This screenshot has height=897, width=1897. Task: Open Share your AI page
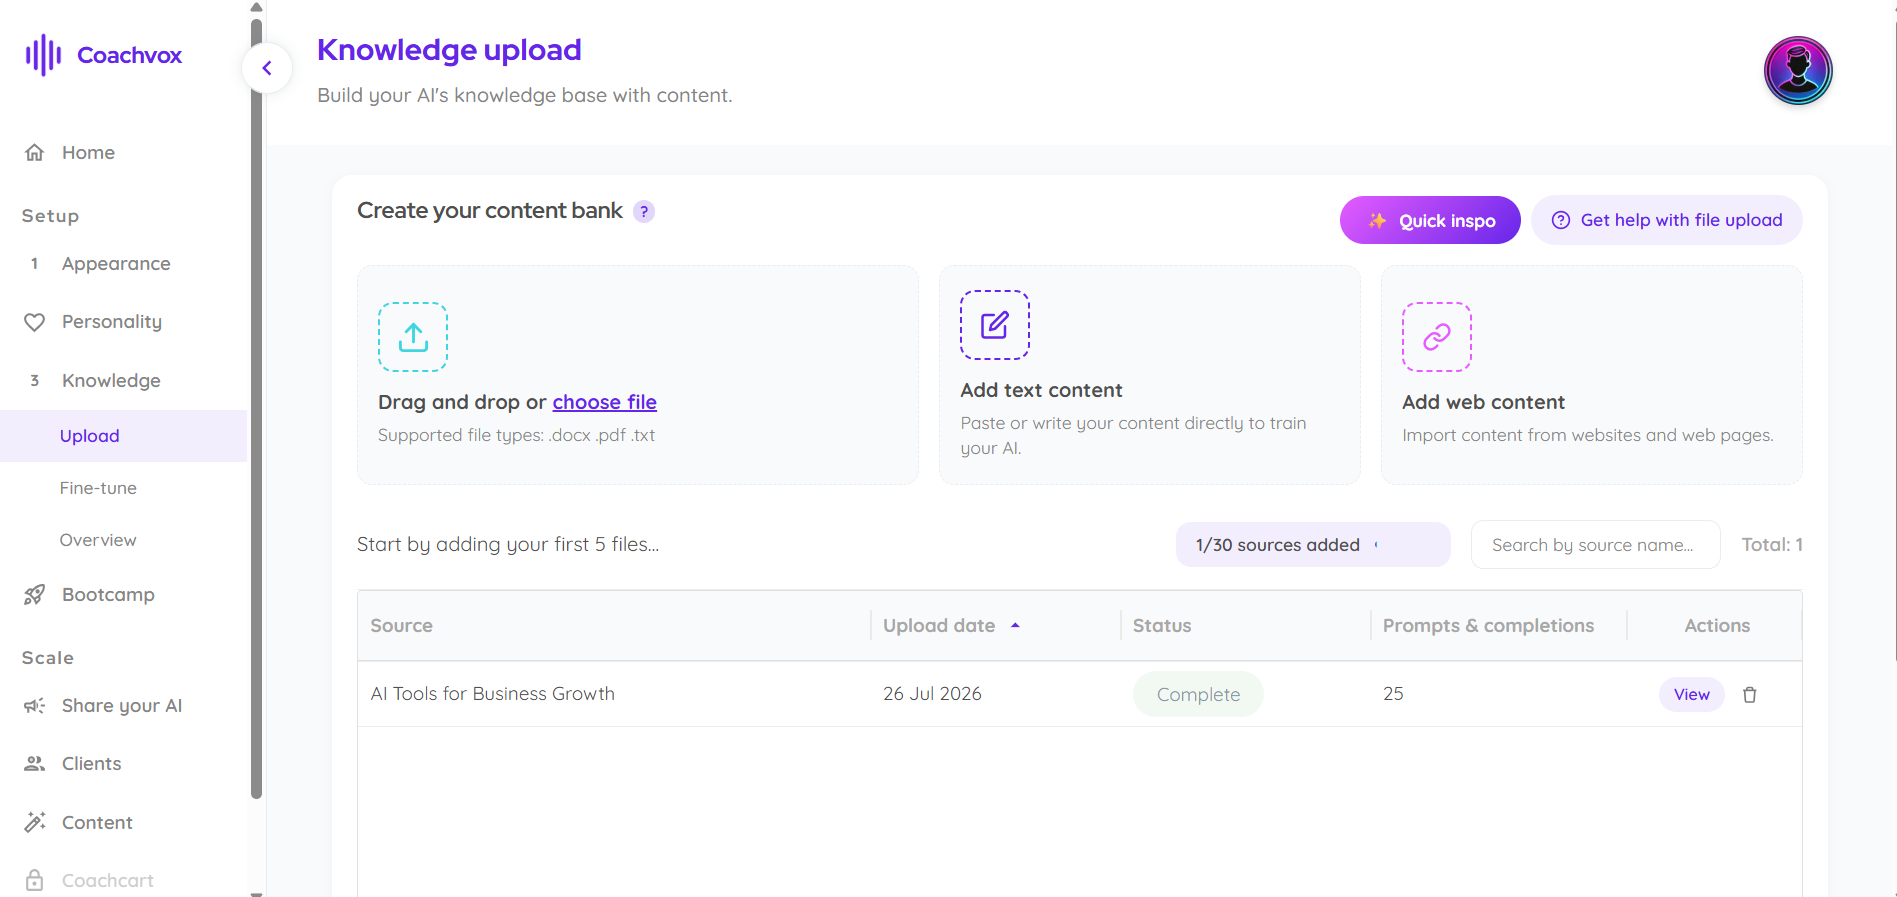[x=122, y=706]
